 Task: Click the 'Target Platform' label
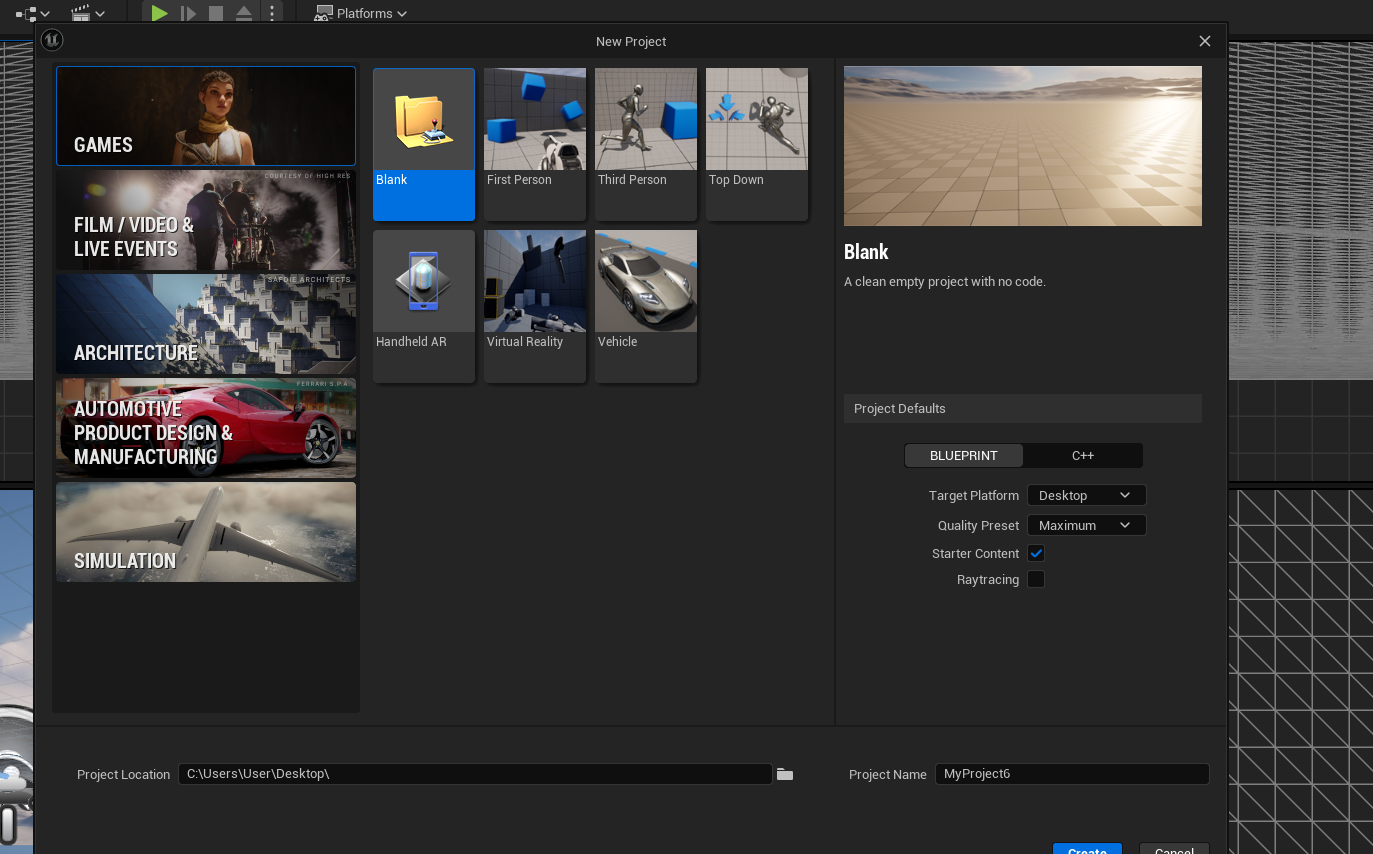974,495
